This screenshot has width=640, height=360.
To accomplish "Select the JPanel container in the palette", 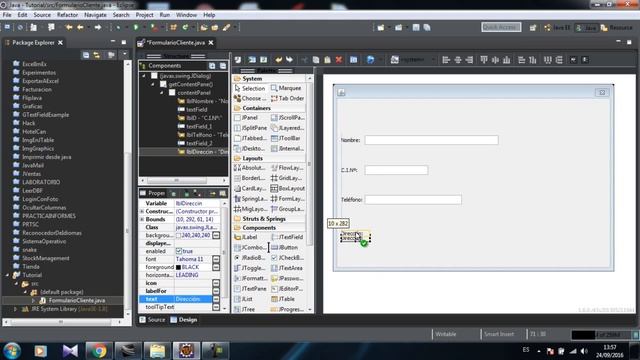I will [x=246, y=118].
